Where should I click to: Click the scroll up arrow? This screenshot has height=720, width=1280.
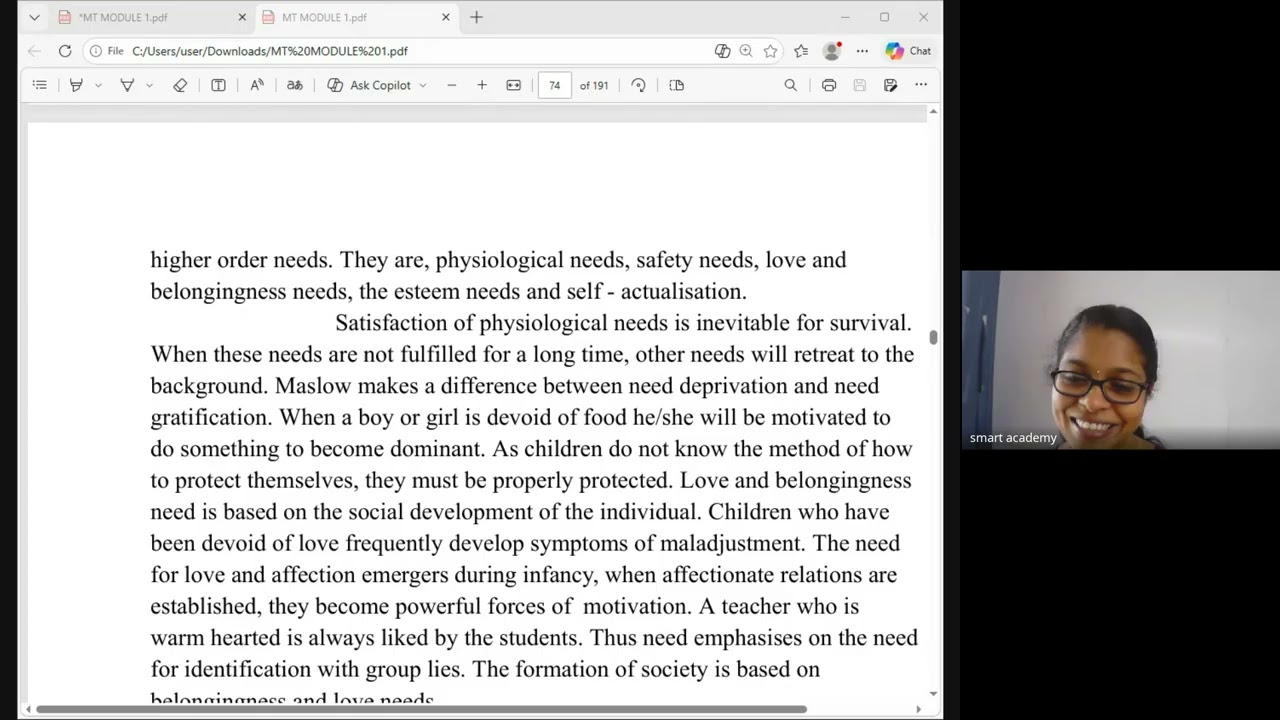click(933, 111)
